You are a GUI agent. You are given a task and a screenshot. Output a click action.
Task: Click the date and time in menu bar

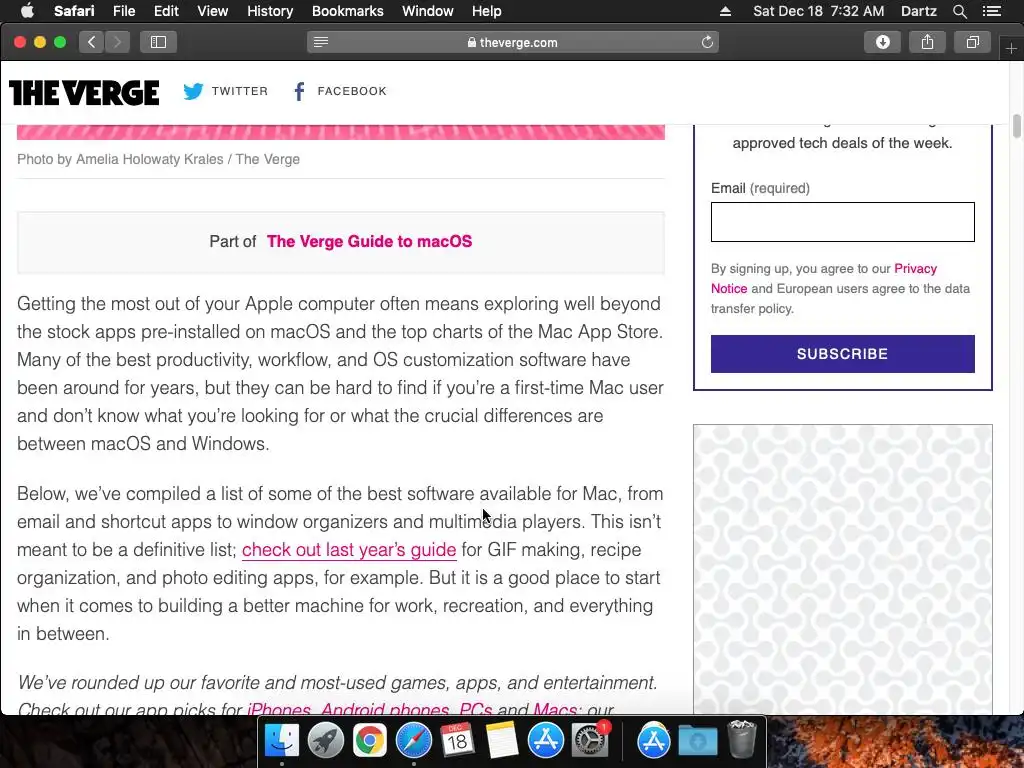[x=818, y=10]
